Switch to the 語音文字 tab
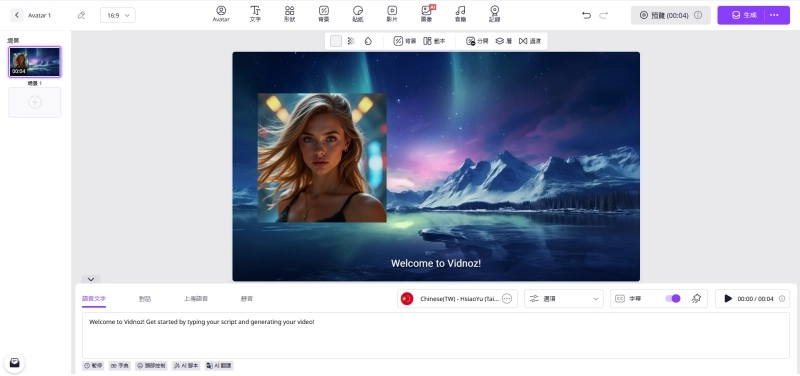 coord(94,298)
